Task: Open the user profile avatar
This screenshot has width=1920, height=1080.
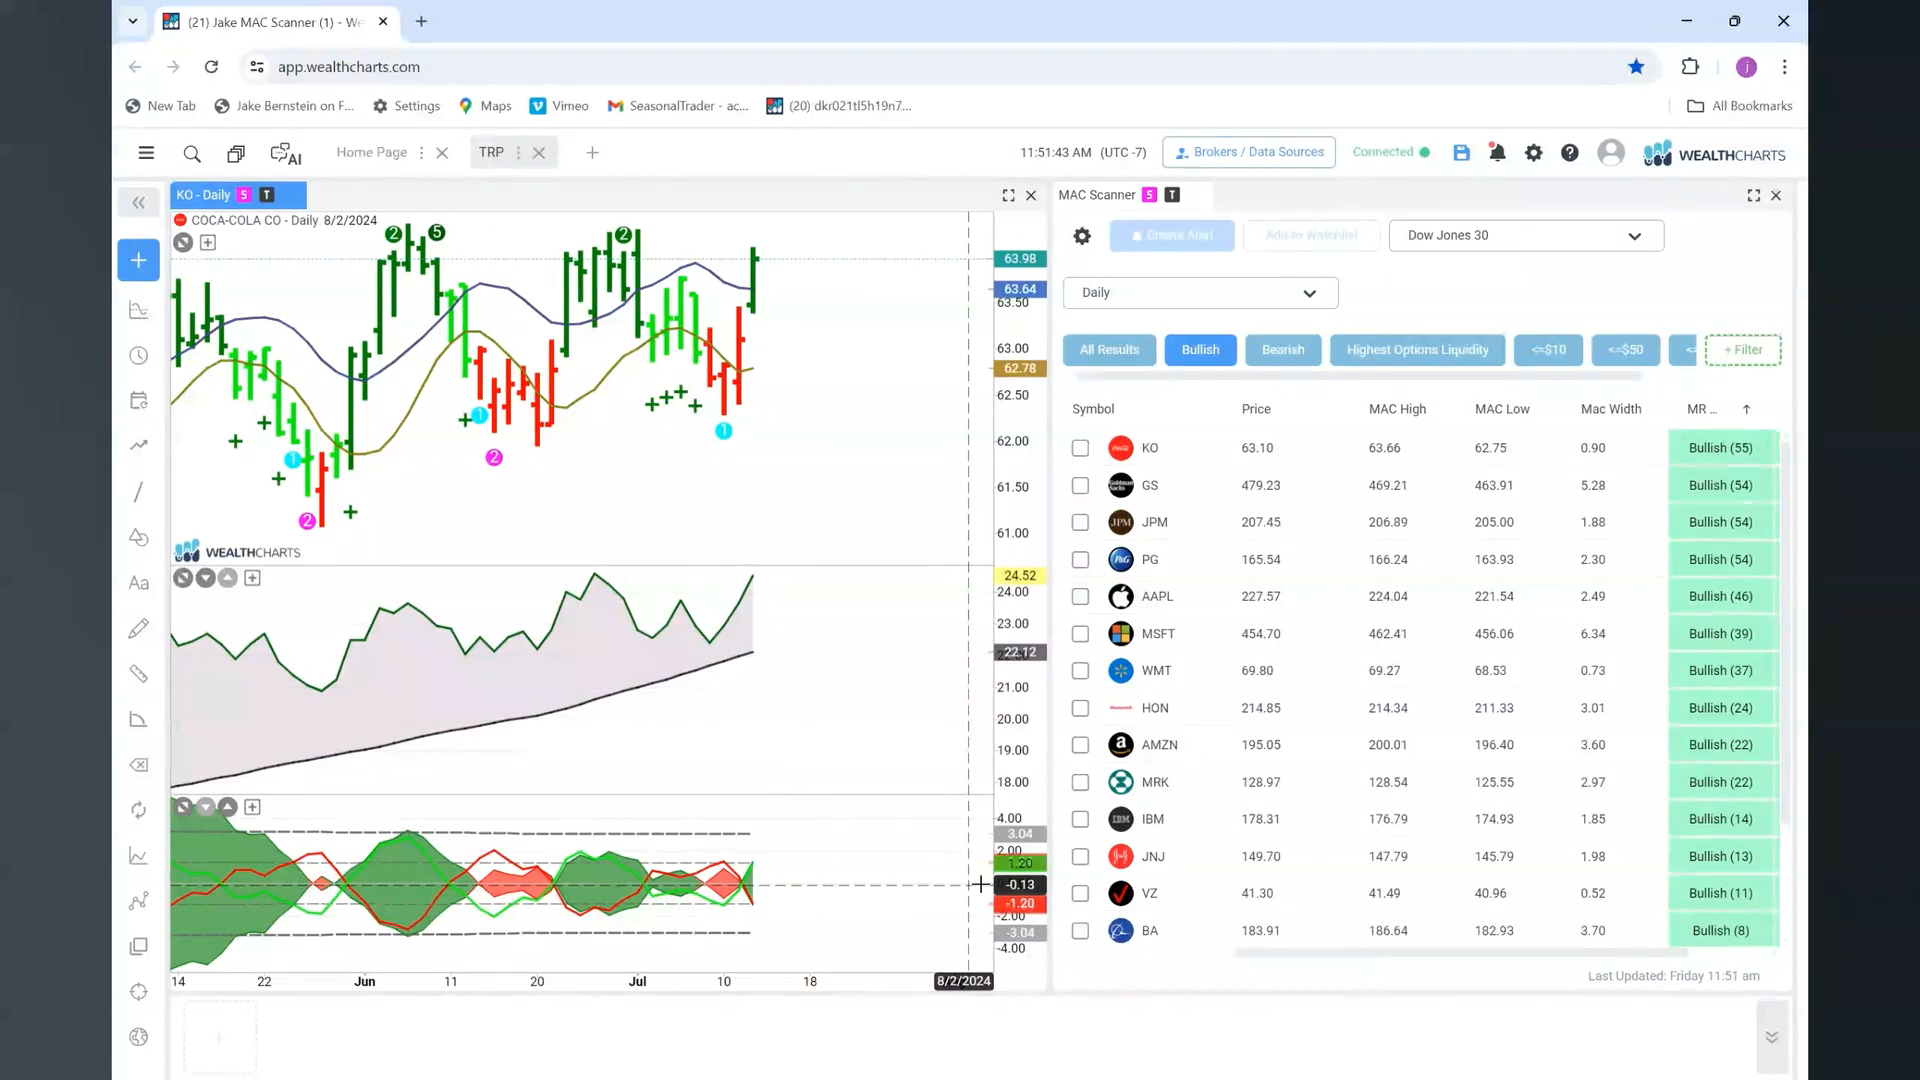Action: pyautogui.click(x=1610, y=152)
